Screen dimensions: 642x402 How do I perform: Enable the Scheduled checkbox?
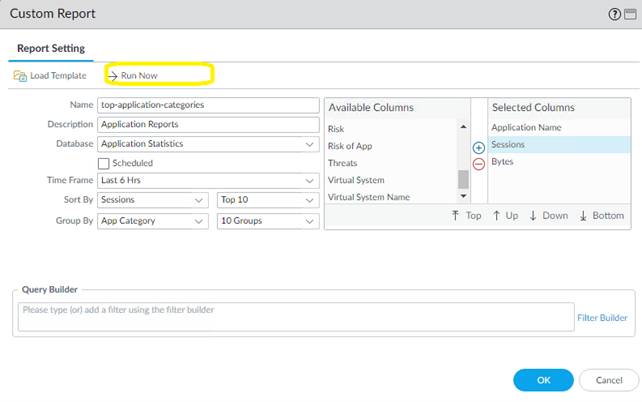coord(104,163)
